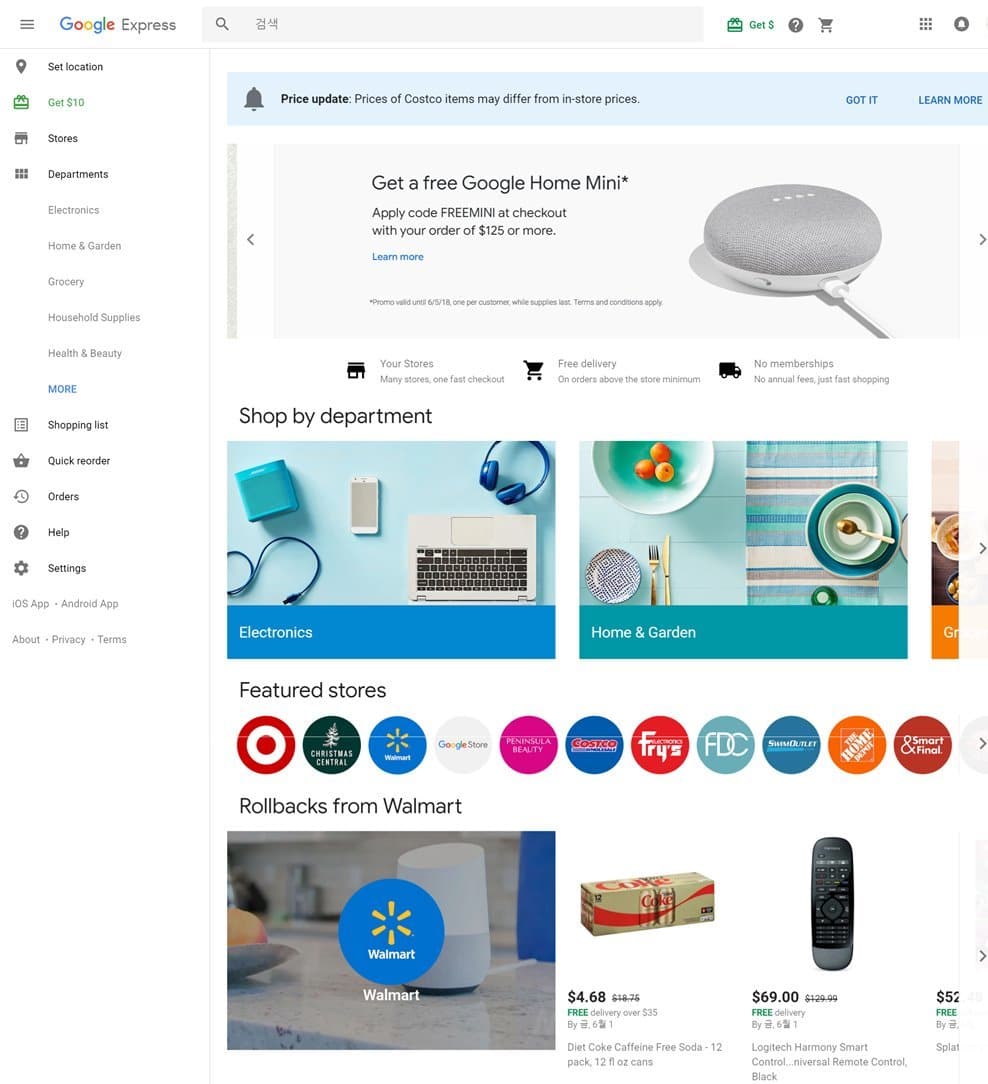988x1084 pixels.
Task: Check notifications via the bell icon
Action: tap(961, 24)
